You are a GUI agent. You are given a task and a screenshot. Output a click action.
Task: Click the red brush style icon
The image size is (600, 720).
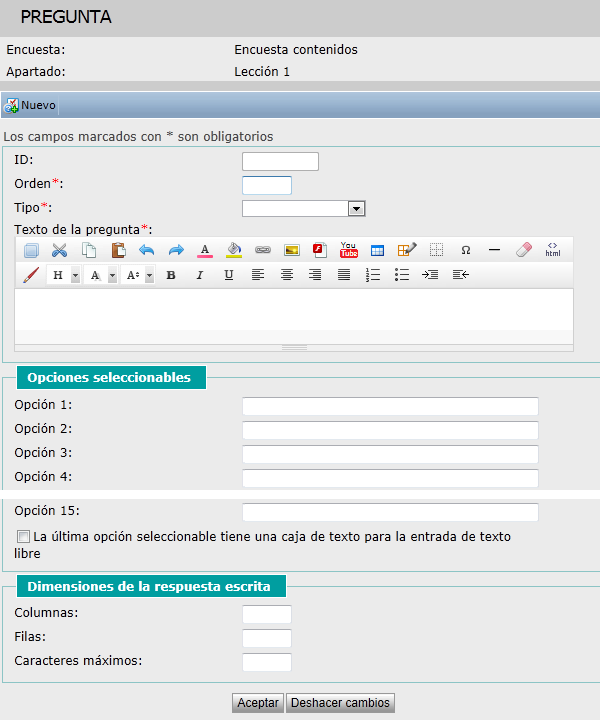pyautogui.click(x=31, y=275)
